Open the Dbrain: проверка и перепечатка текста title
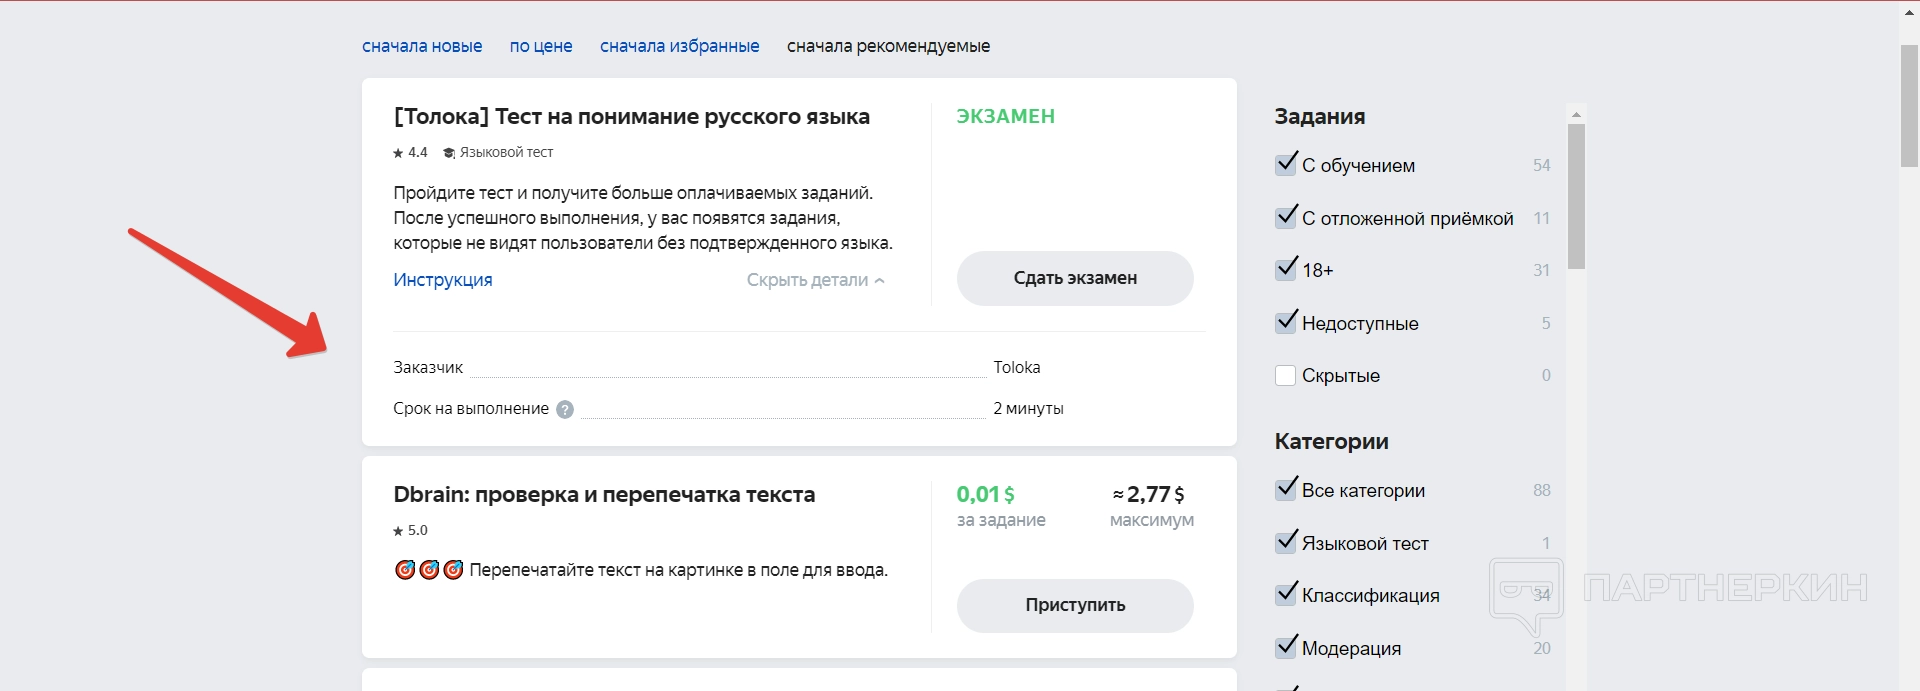 click(x=604, y=495)
